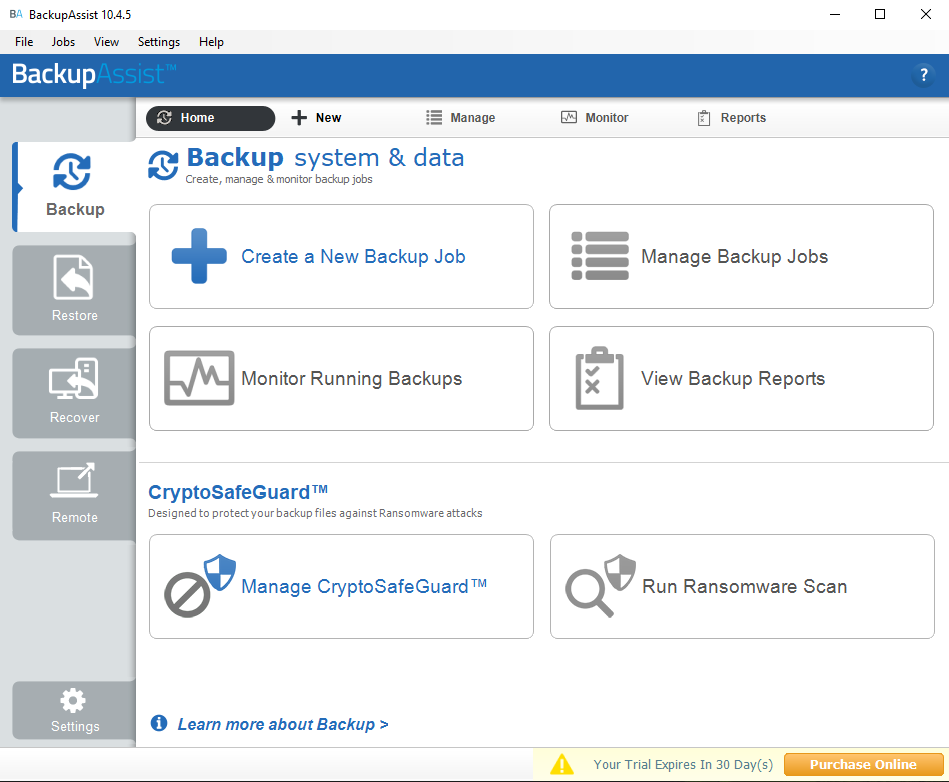Click View Backup Reports
949x782 pixels.
(x=741, y=378)
